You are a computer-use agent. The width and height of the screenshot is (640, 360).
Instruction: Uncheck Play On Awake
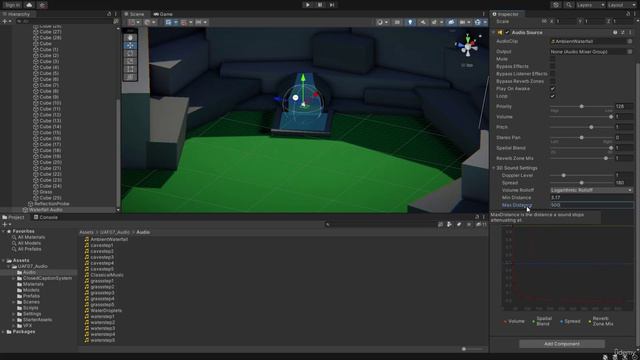(x=552, y=89)
